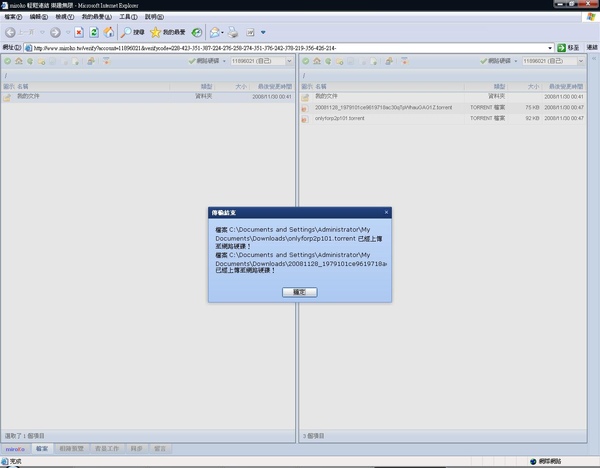Open left pane 網路硬碟 dropdown menu

[x=224, y=61]
